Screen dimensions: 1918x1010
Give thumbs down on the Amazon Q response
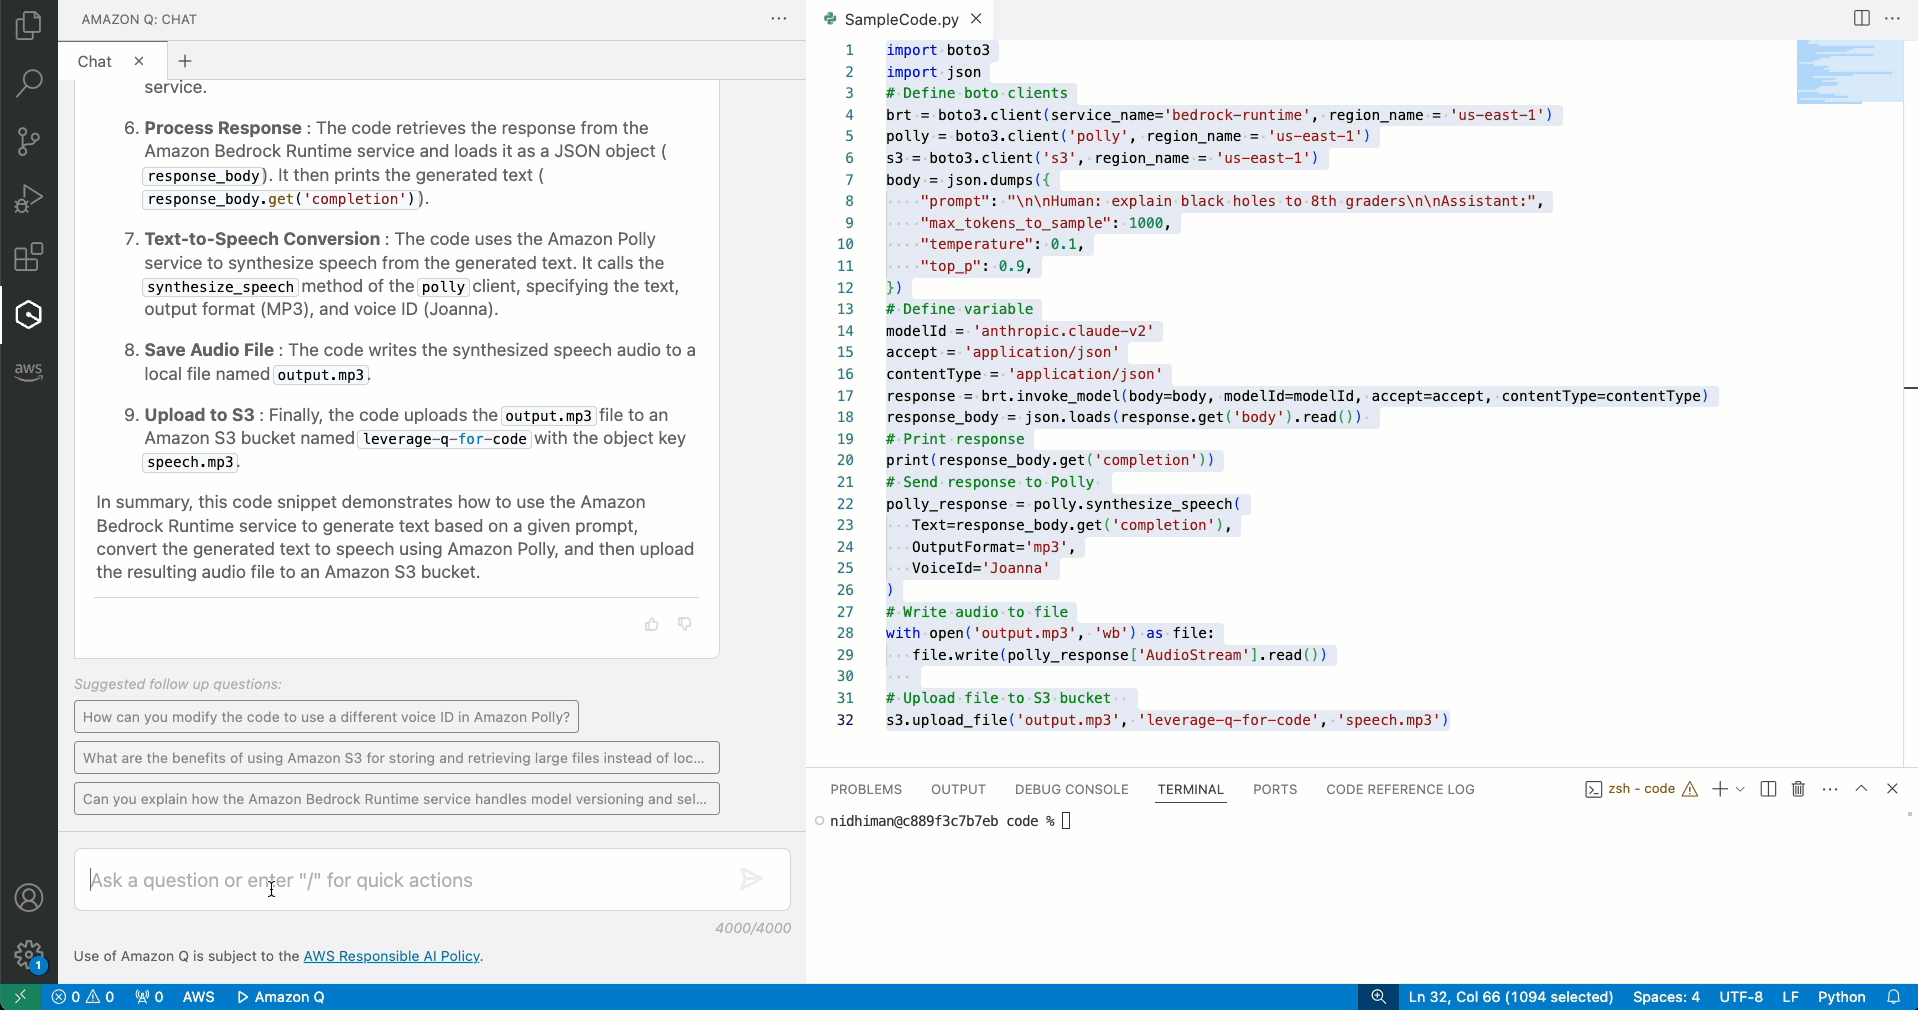685,623
